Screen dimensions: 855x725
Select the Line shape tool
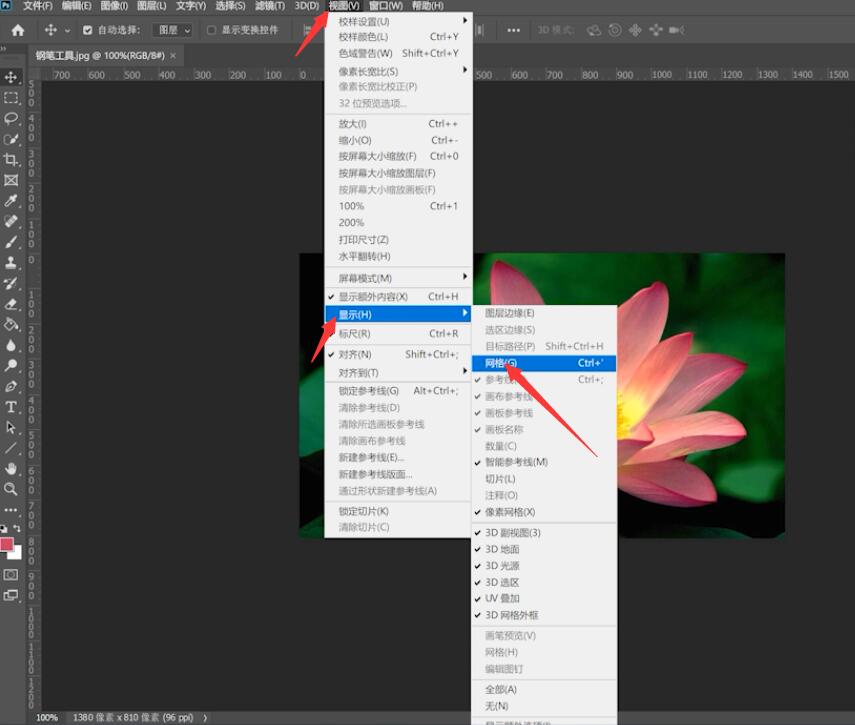(x=11, y=448)
